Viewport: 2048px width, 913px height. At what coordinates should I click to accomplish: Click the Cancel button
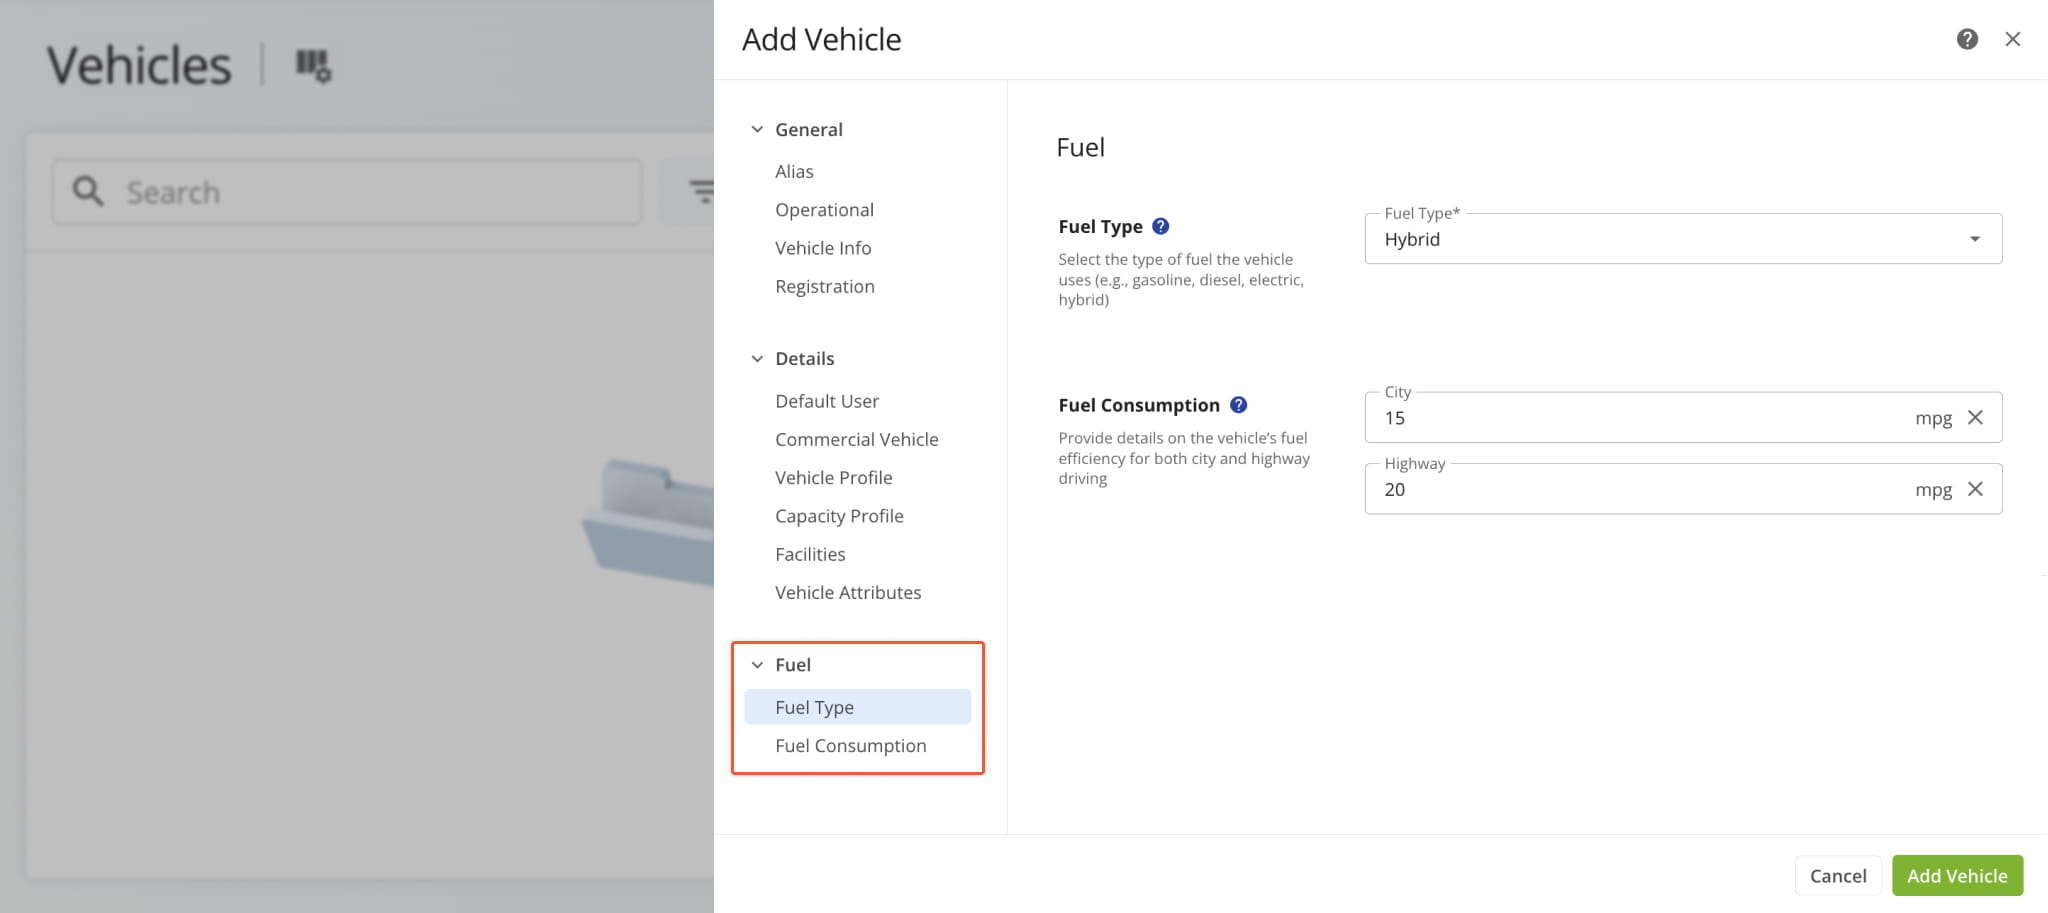(1837, 876)
